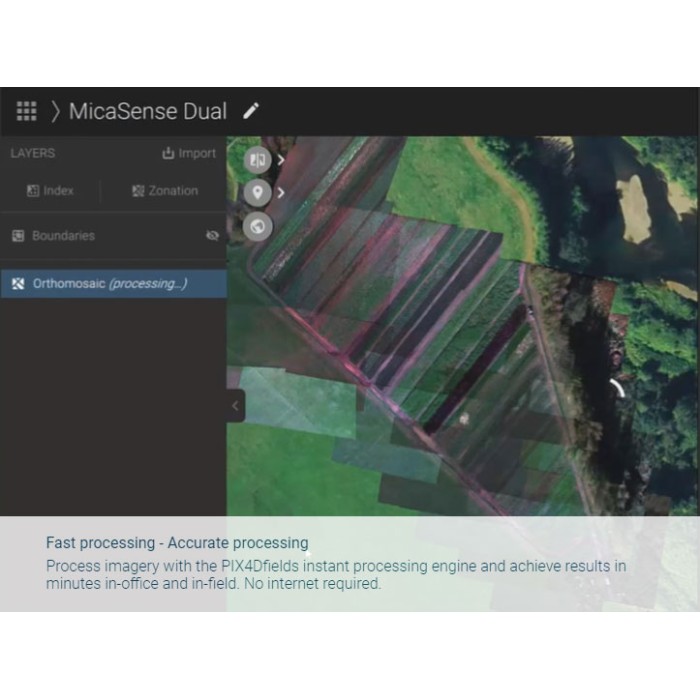Screen dimensions: 700x700
Task: Click breadcrumb chevron before MicaSense Dual
Action: pyautogui.click(x=55, y=111)
